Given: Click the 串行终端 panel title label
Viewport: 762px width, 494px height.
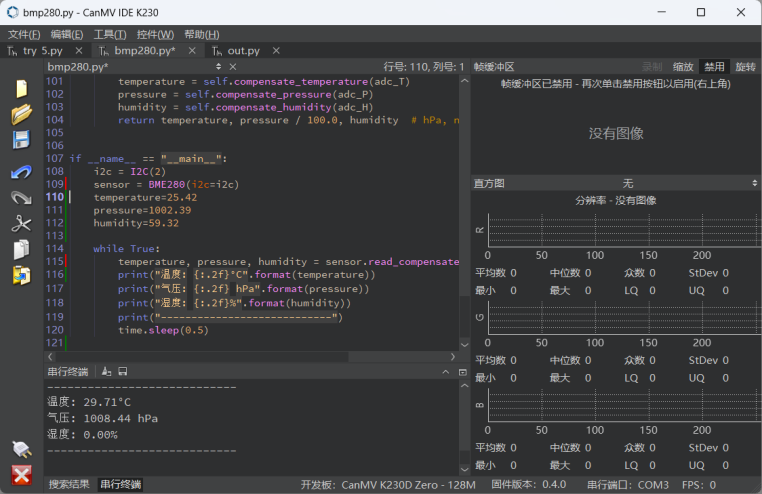Looking at the screenshot, I should [68, 372].
